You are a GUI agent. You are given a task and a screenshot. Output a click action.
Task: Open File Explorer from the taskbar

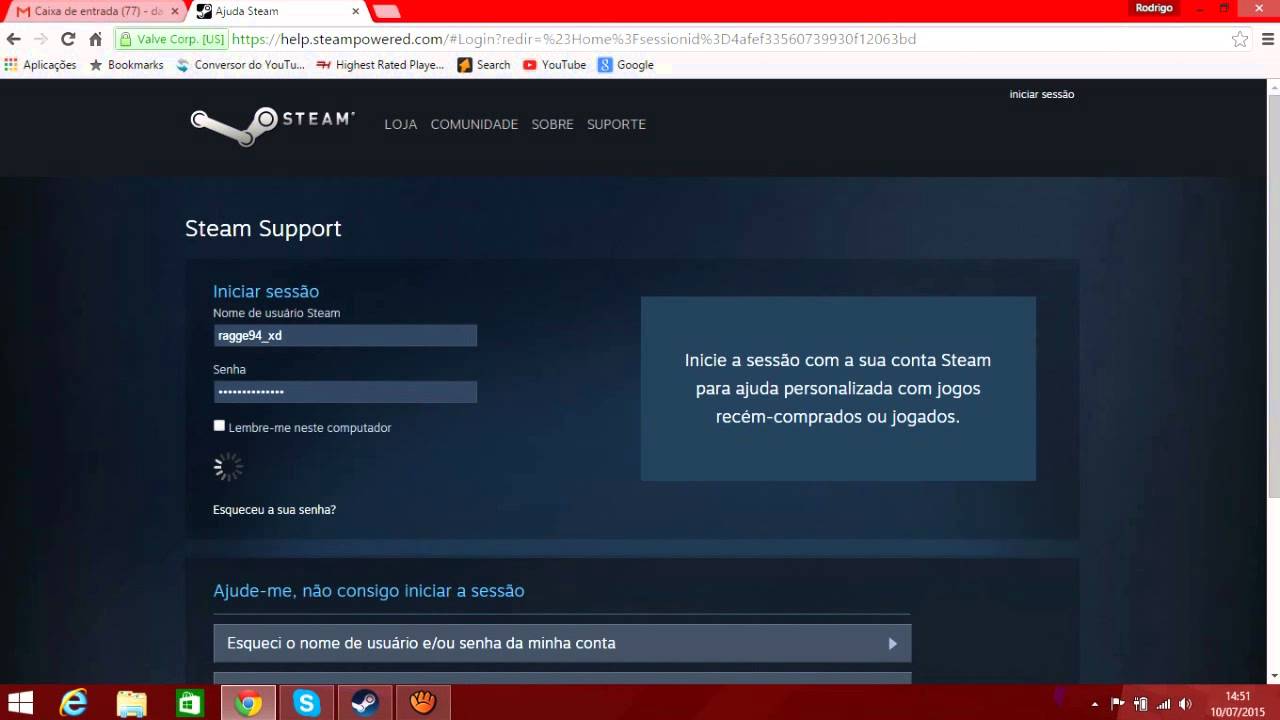point(131,703)
